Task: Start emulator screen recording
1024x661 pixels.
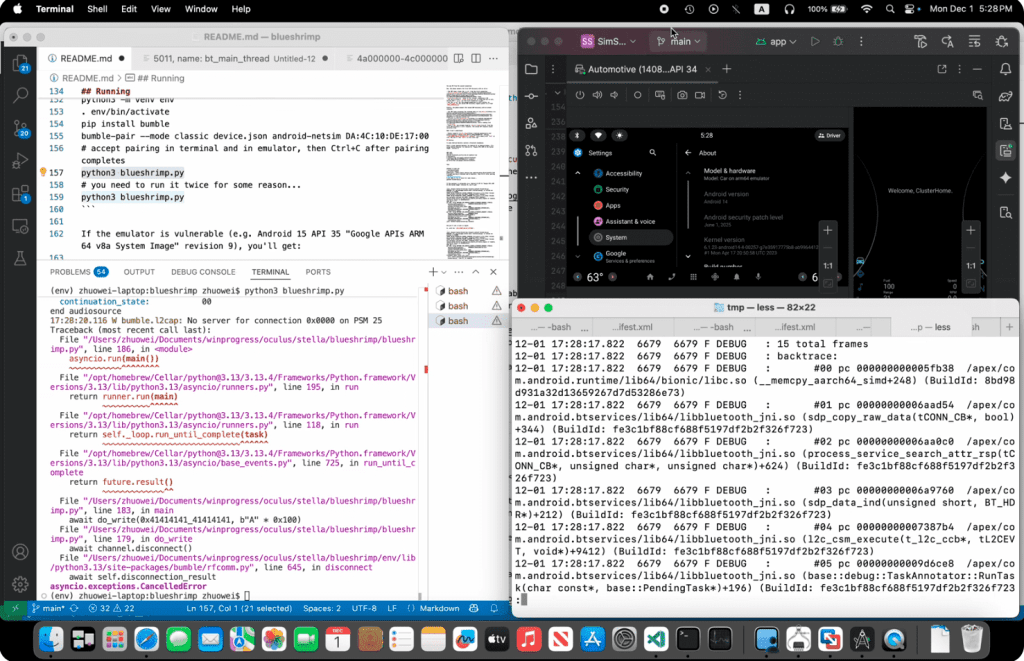Action: 700,95
